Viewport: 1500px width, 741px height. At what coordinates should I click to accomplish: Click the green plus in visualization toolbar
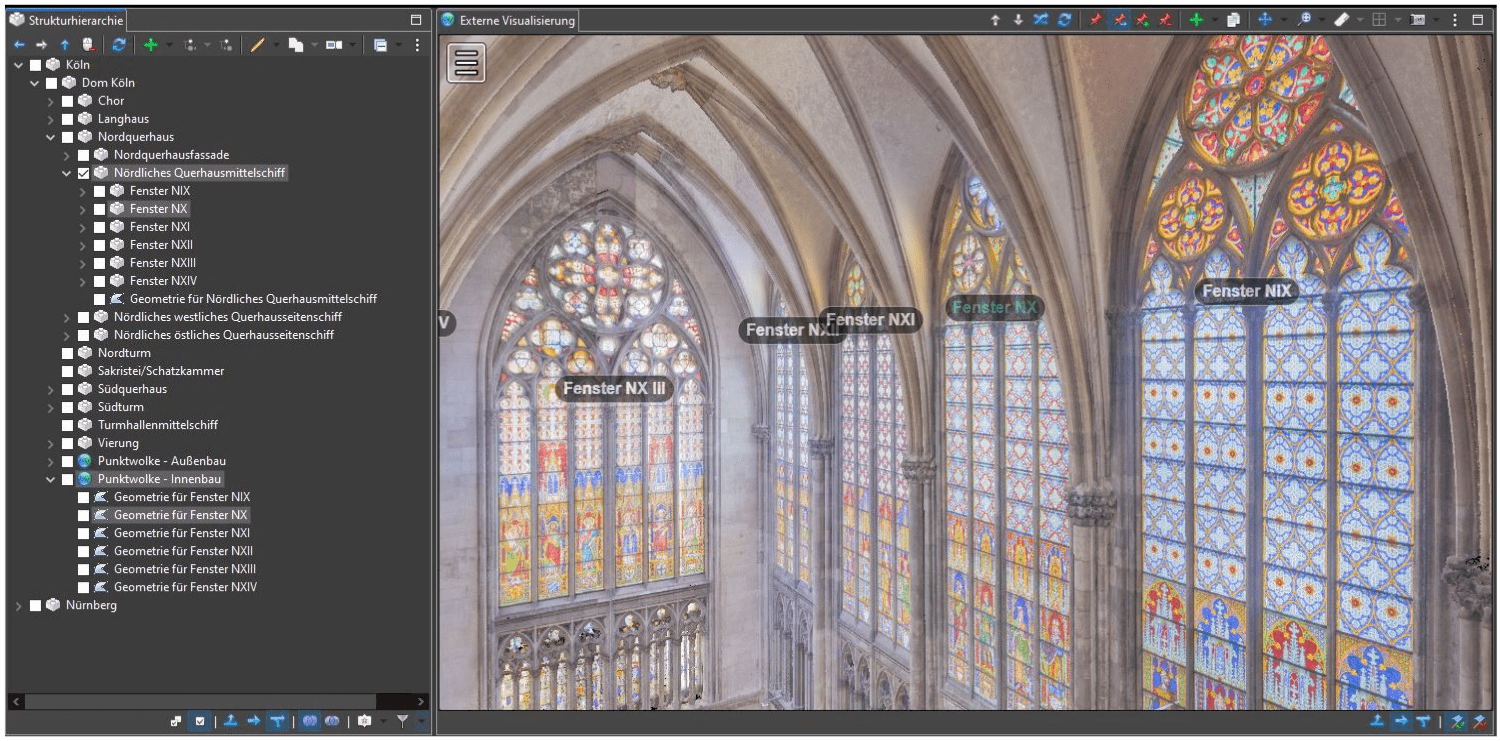tap(1196, 20)
